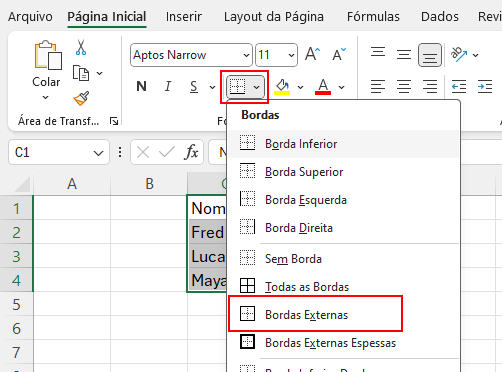
Task: Expand the Colar paste options arrow
Action: (x=46, y=97)
